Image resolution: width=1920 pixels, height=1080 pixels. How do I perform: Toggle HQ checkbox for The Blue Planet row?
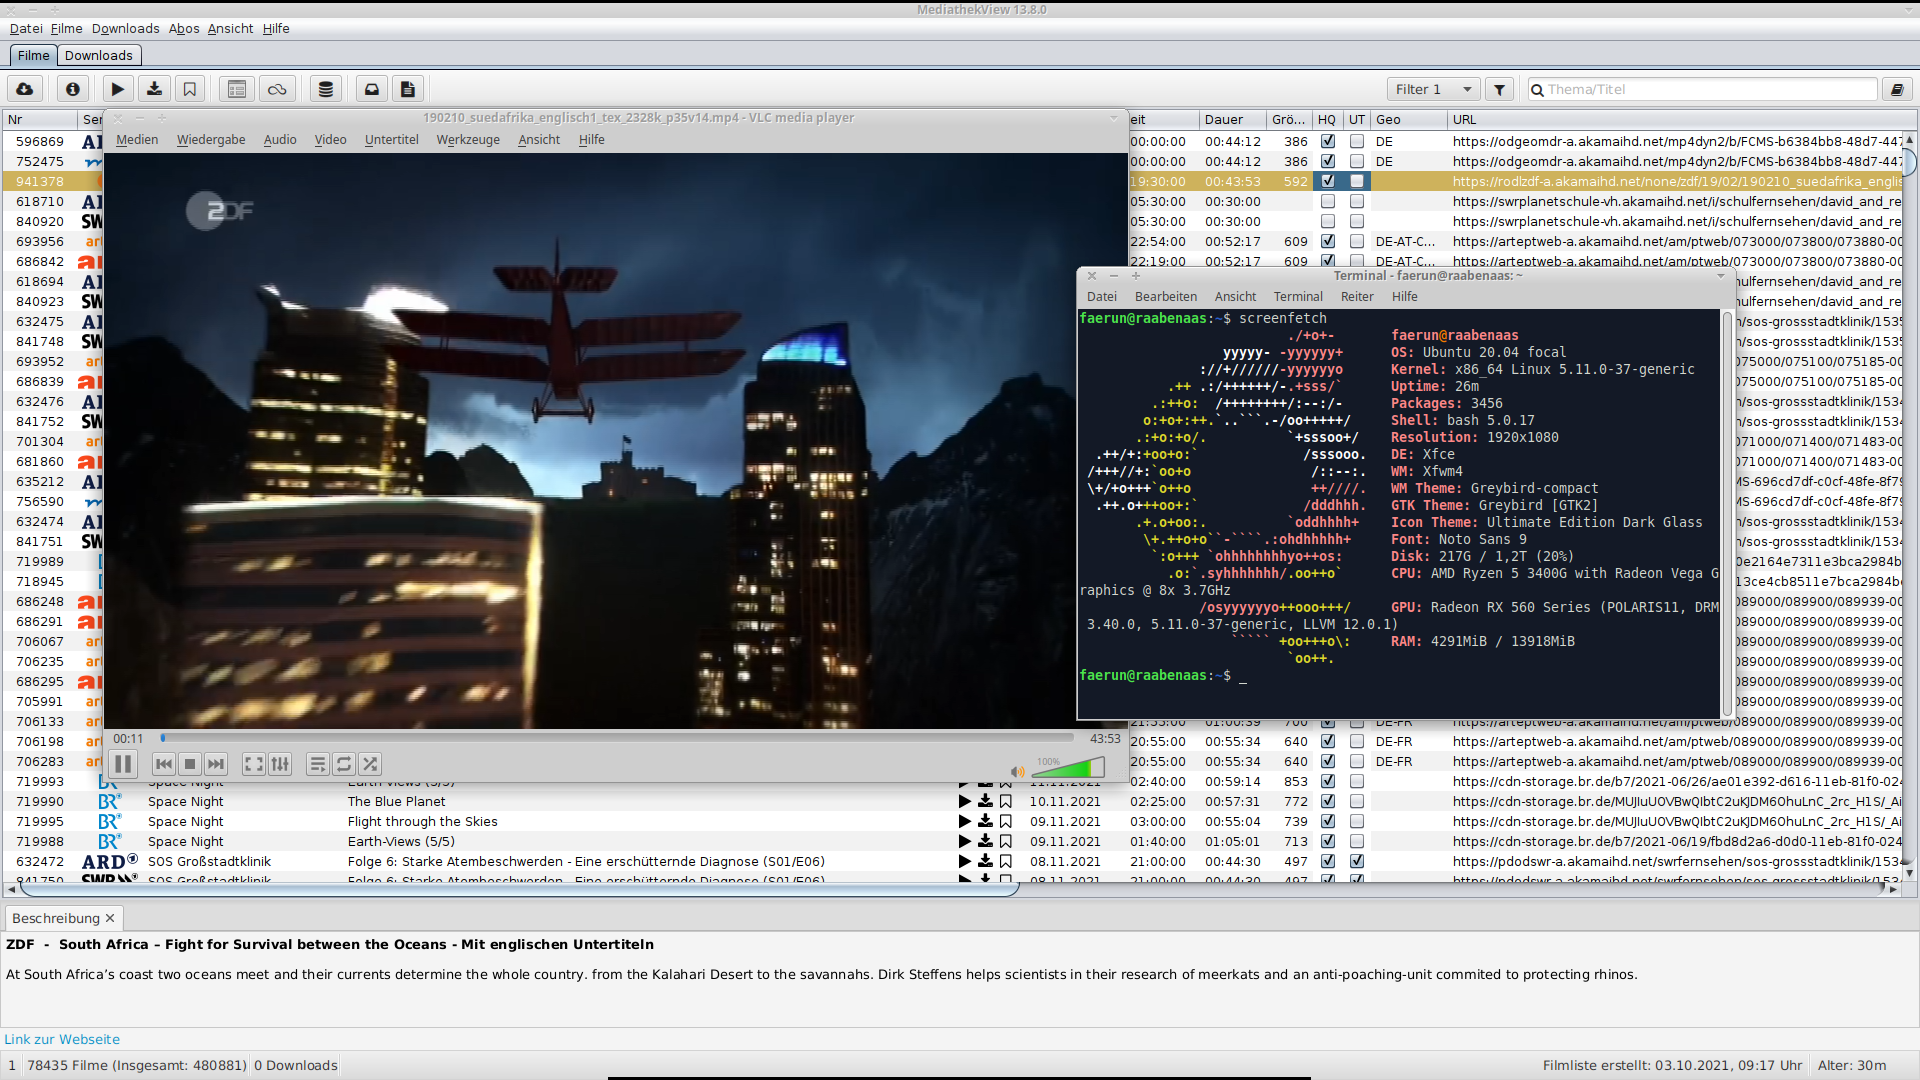[1328, 801]
